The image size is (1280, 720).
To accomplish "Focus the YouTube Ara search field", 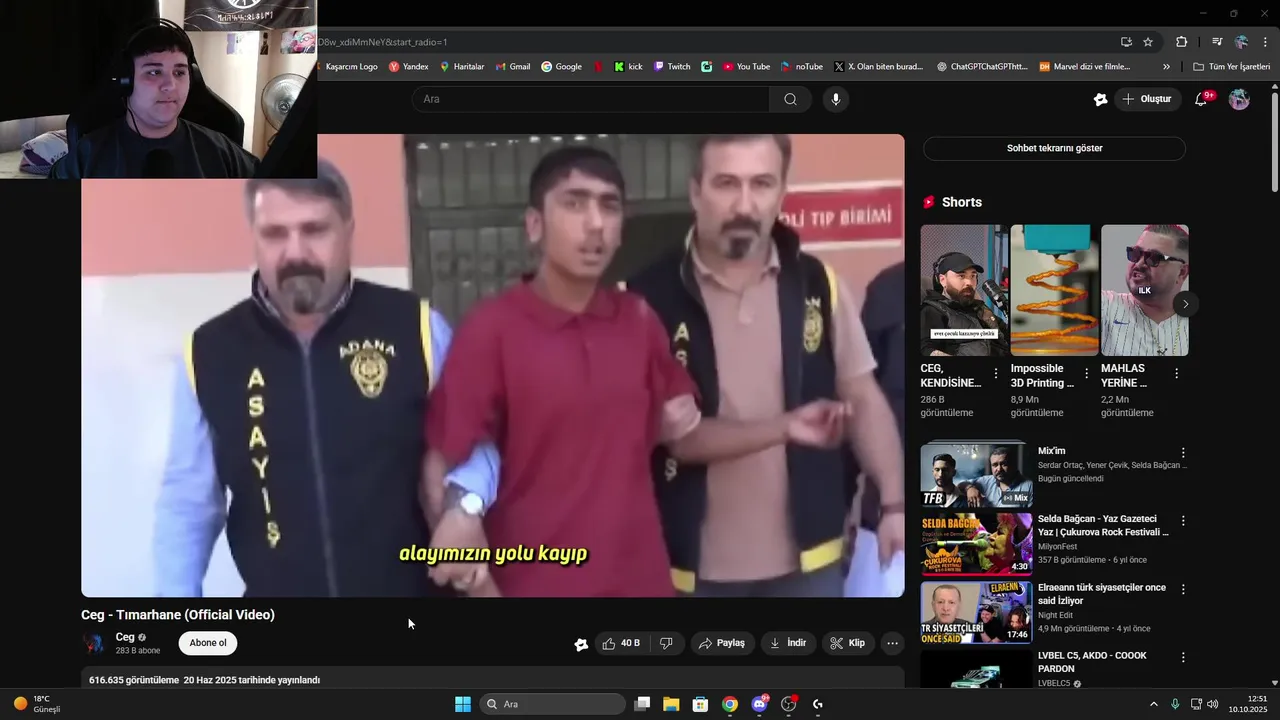I will [590, 99].
